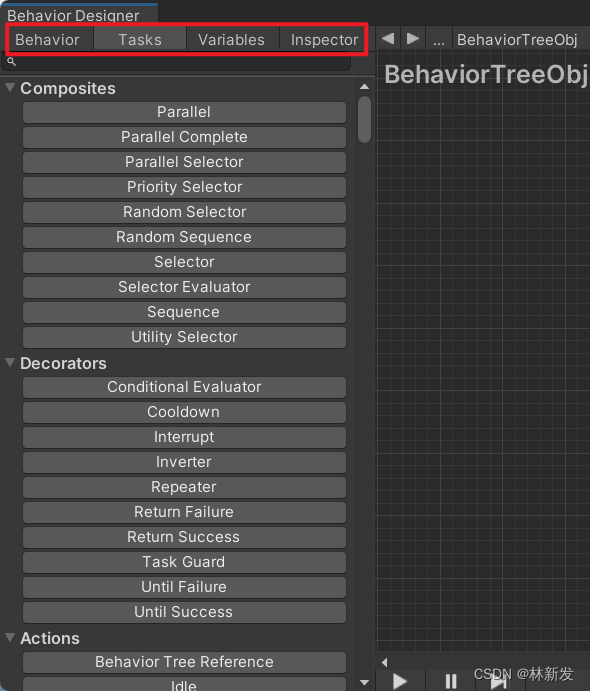Click the play button at bottom
Viewport: 590px width, 691px height.
point(400,681)
